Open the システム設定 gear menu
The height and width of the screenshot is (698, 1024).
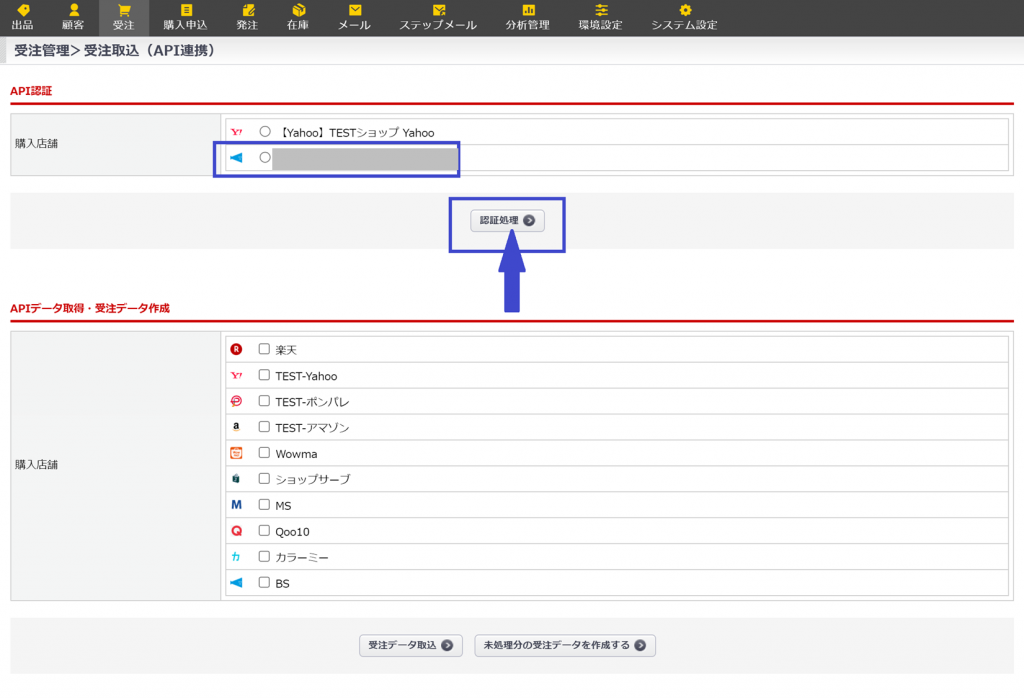(x=684, y=17)
